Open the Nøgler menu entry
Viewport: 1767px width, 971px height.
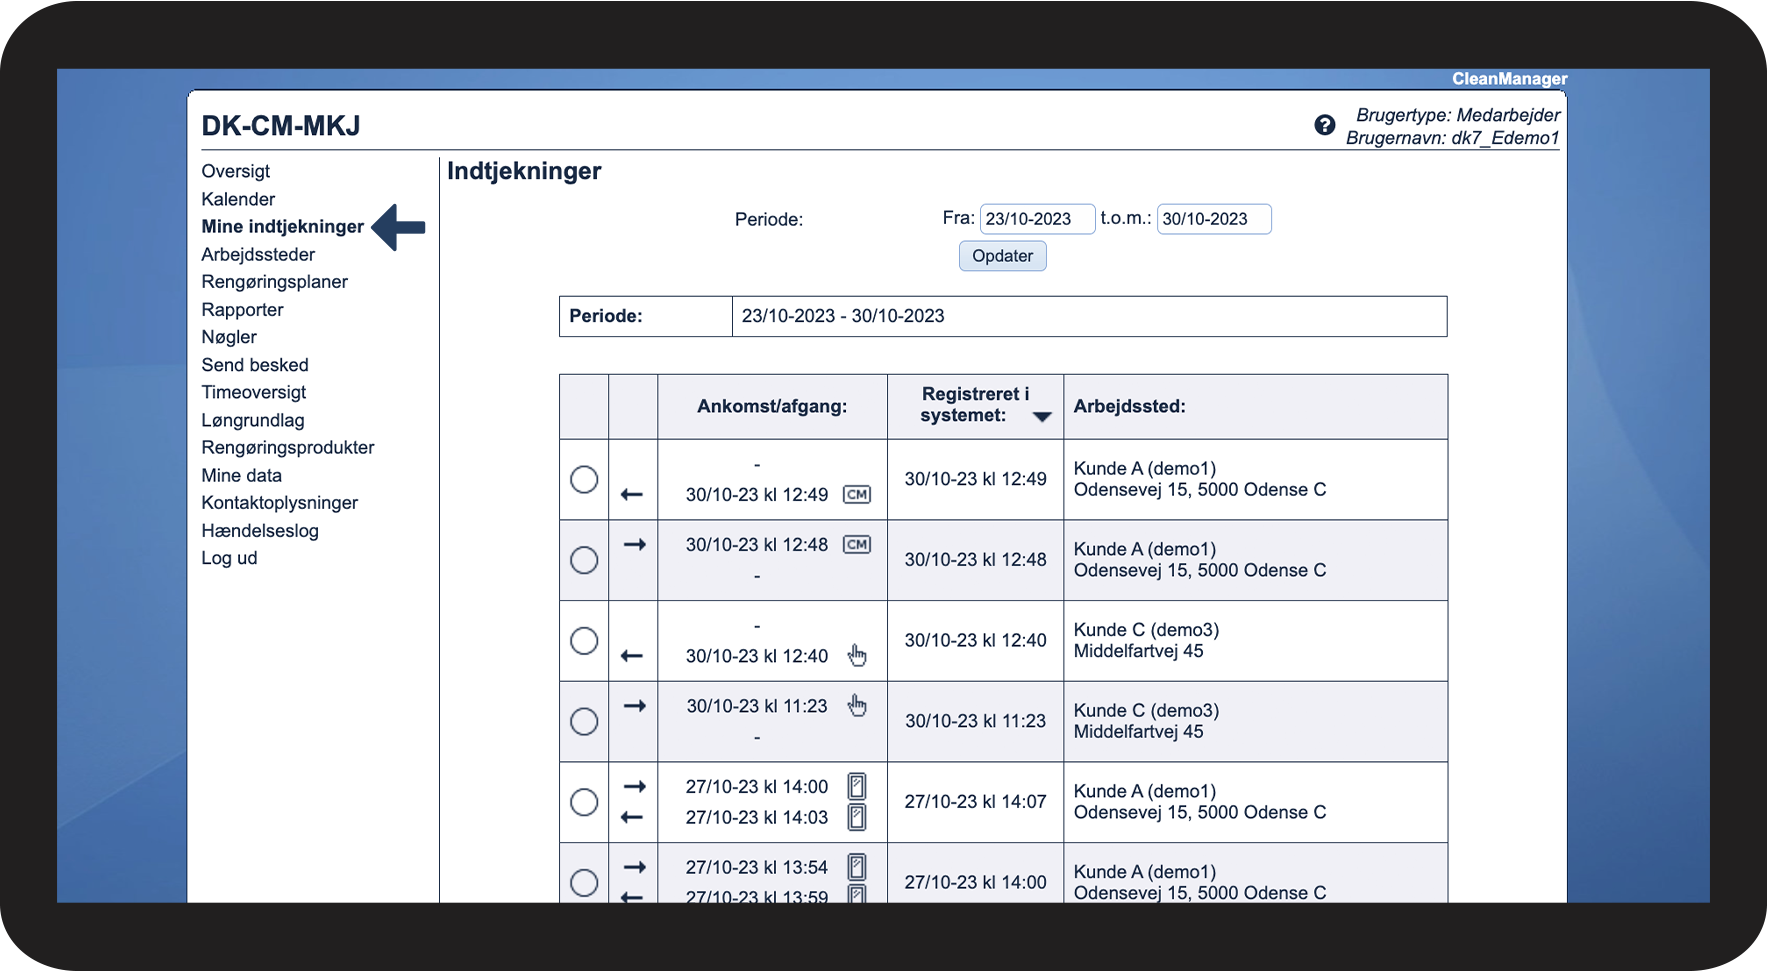[229, 337]
